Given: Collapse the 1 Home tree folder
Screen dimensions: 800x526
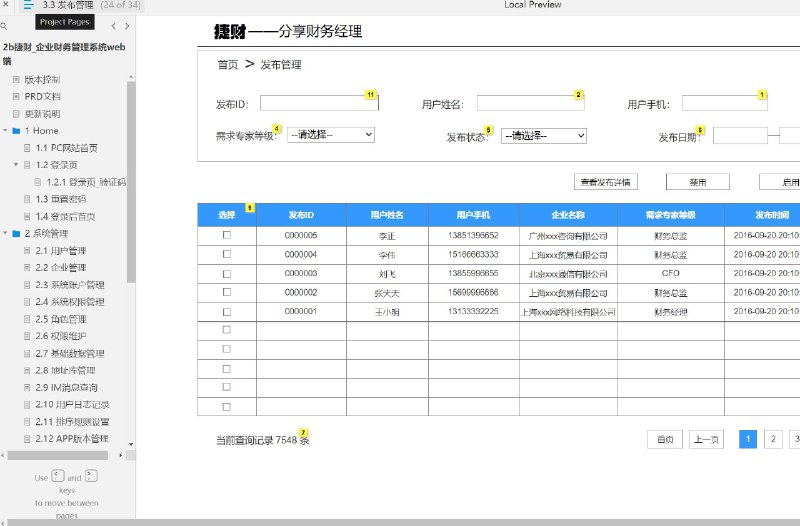Looking at the screenshot, I should 5,131.
